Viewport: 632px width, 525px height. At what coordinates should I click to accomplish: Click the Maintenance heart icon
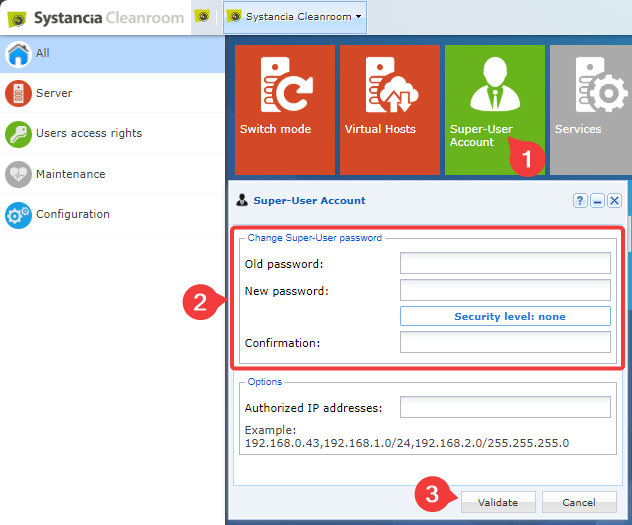(x=18, y=174)
